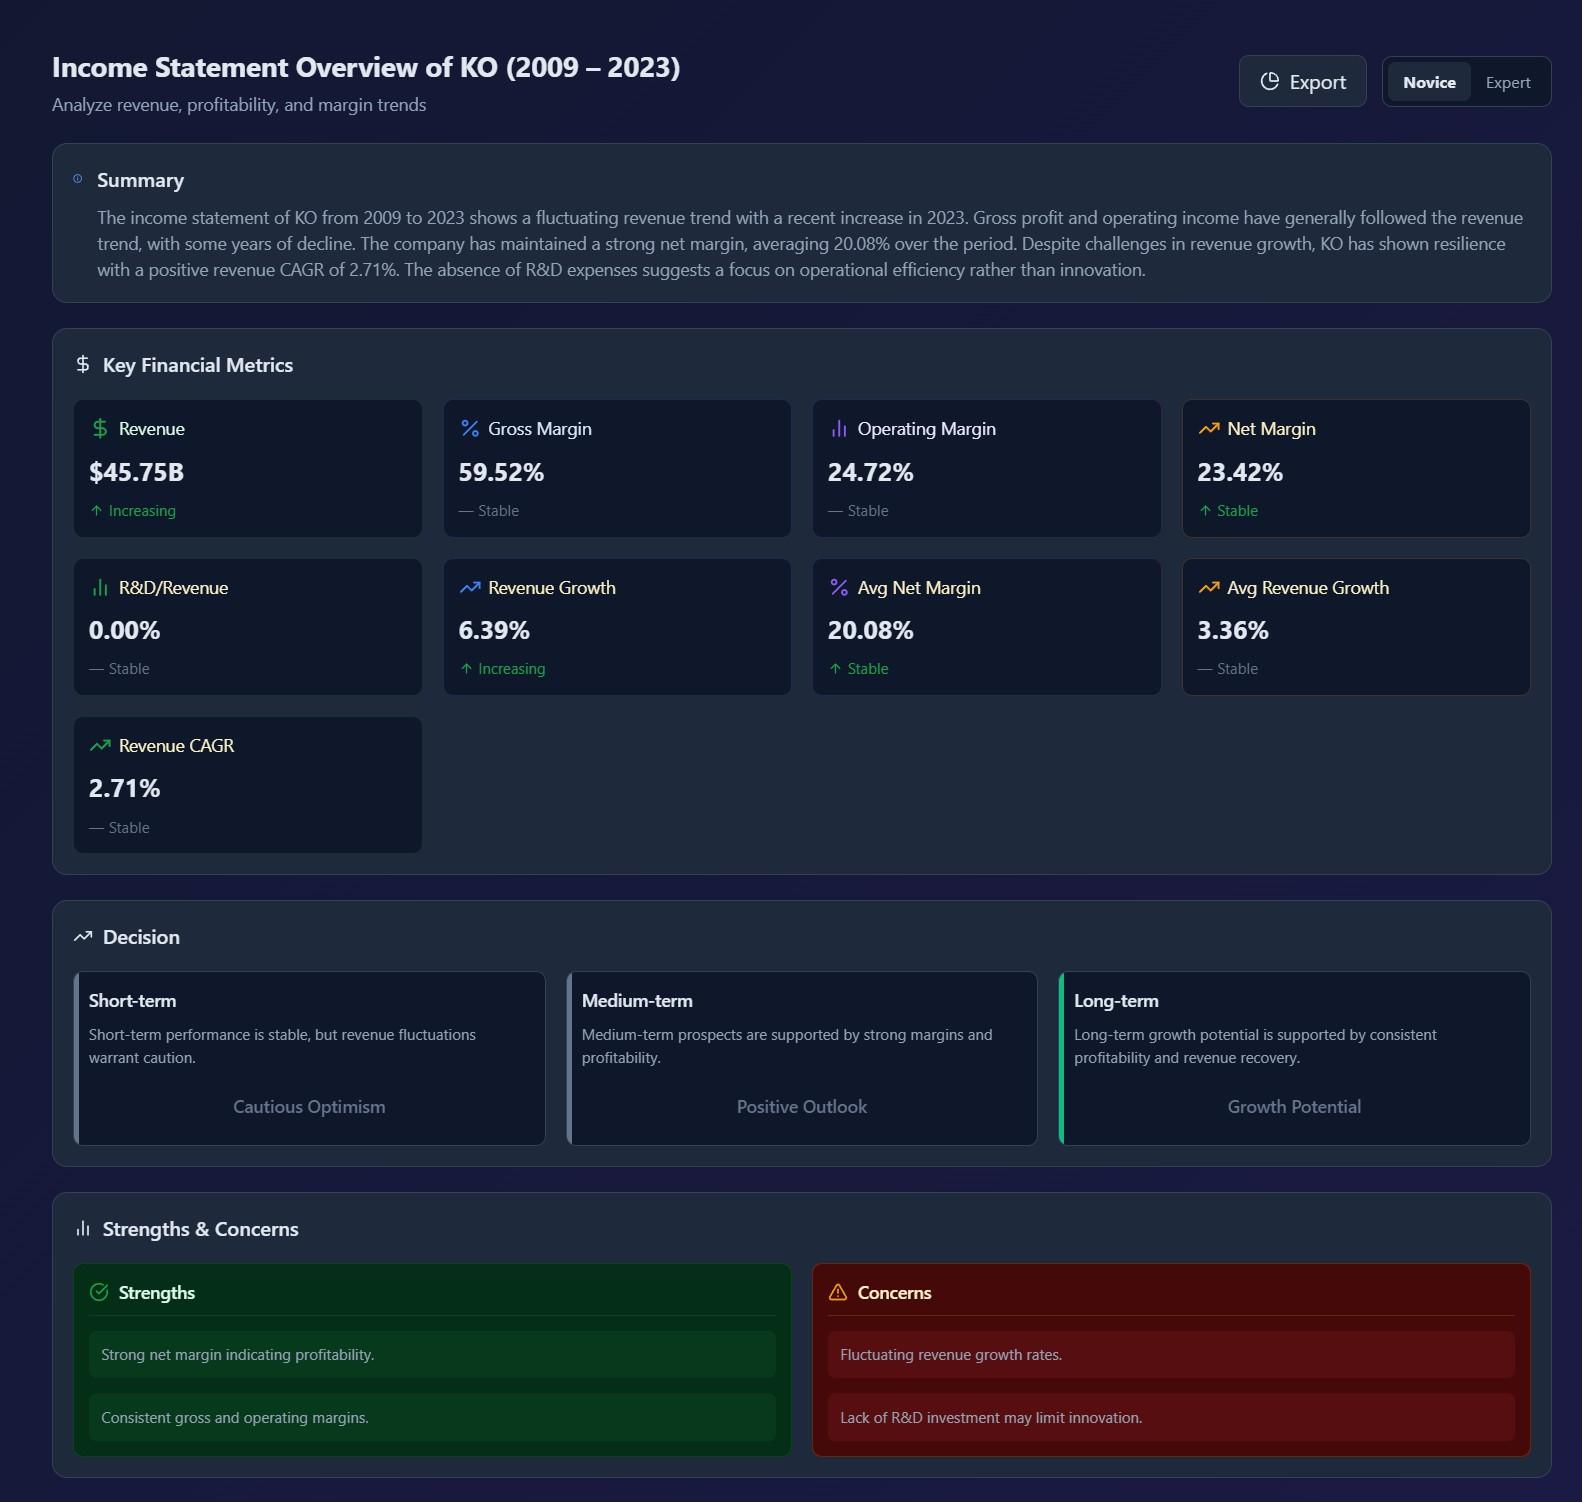Click the Stable label under Operating Margin

(x=868, y=510)
